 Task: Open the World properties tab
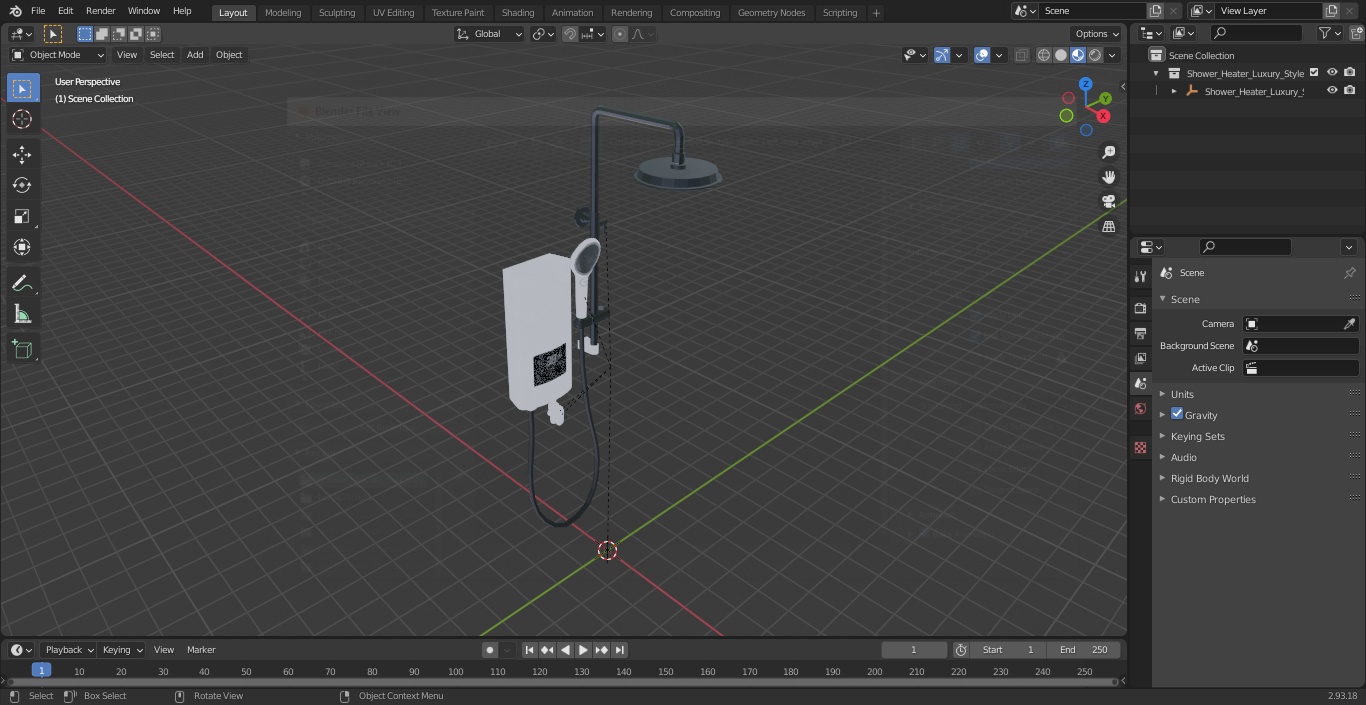[1140, 408]
